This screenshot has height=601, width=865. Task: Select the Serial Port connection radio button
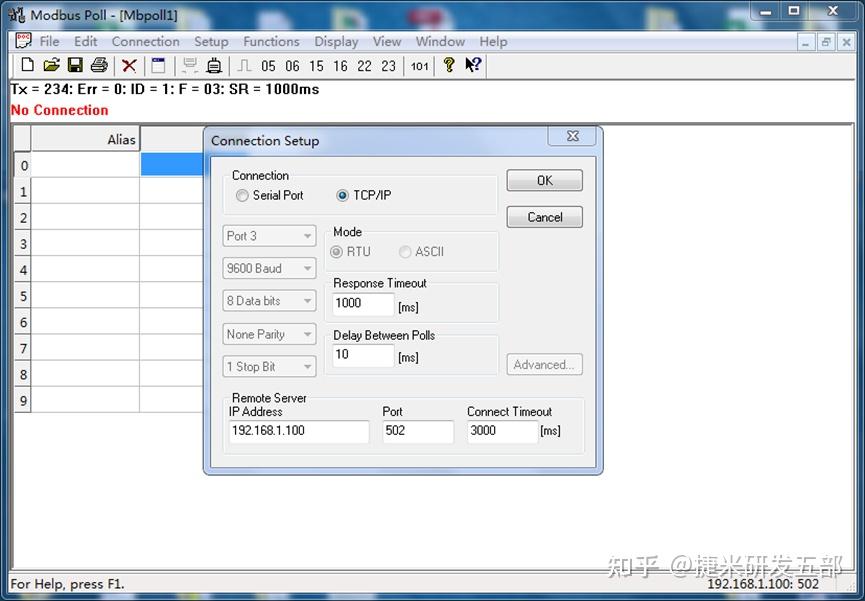[x=241, y=196]
